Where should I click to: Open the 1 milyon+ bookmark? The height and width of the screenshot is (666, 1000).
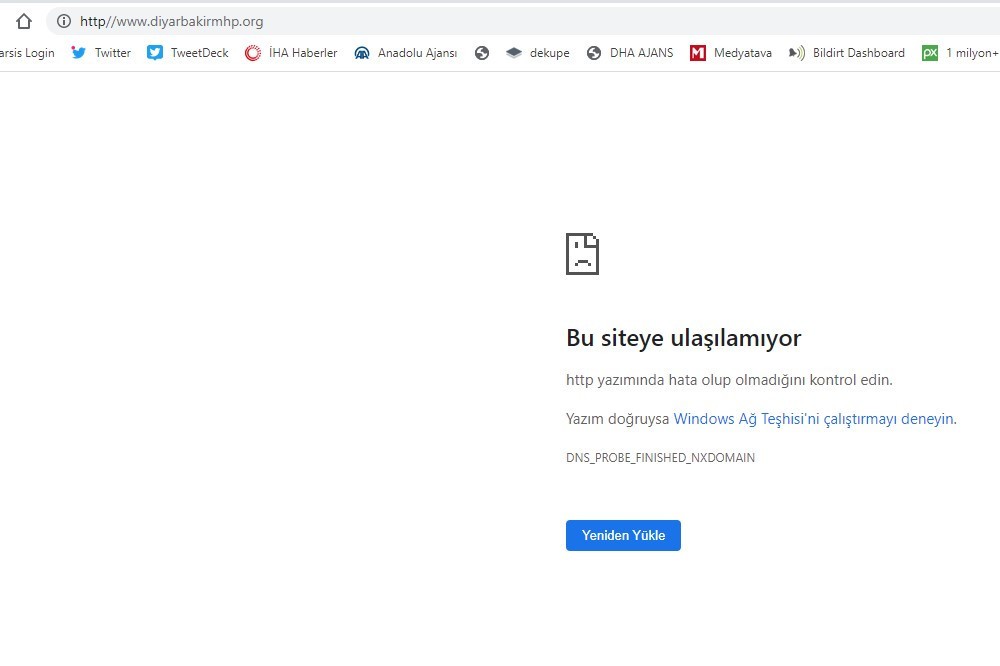[x=960, y=53]
